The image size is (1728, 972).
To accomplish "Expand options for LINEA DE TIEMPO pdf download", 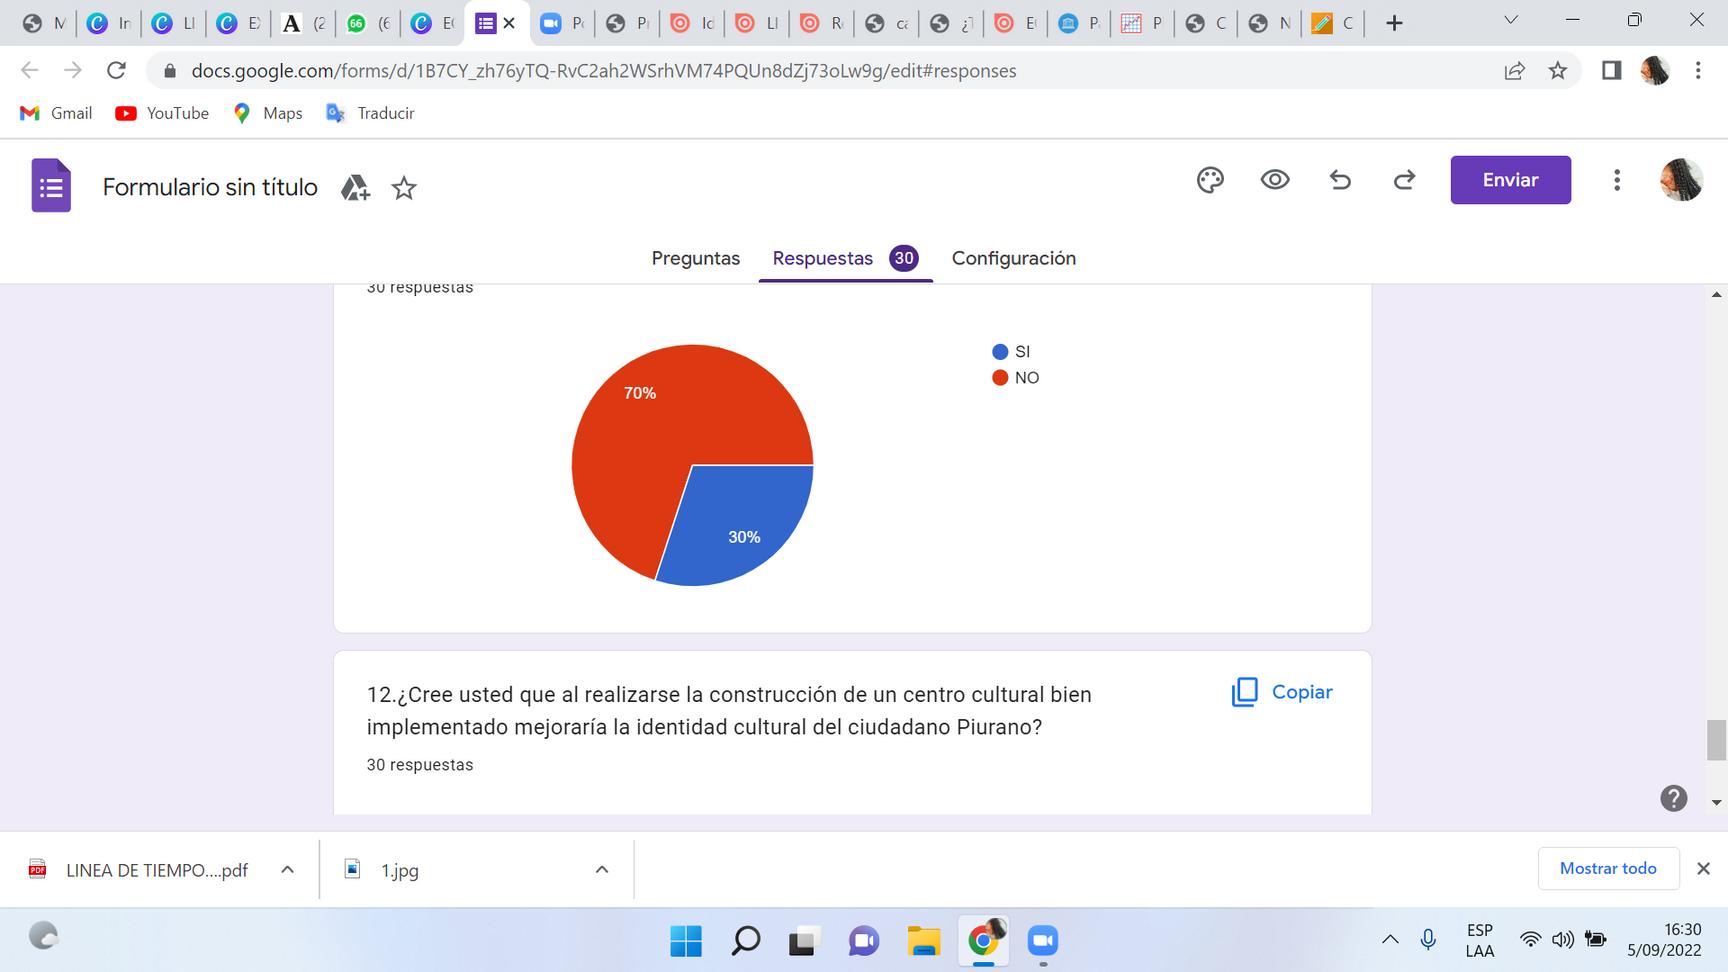I will [287, 870].
